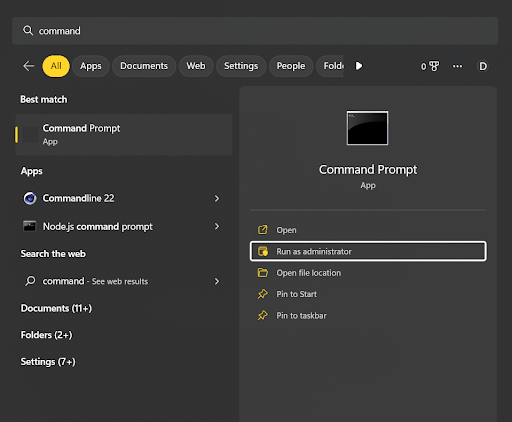Show more filters with the play arrow
The height and width of the screenshot is (422, 512).
(x=359, y=66)
